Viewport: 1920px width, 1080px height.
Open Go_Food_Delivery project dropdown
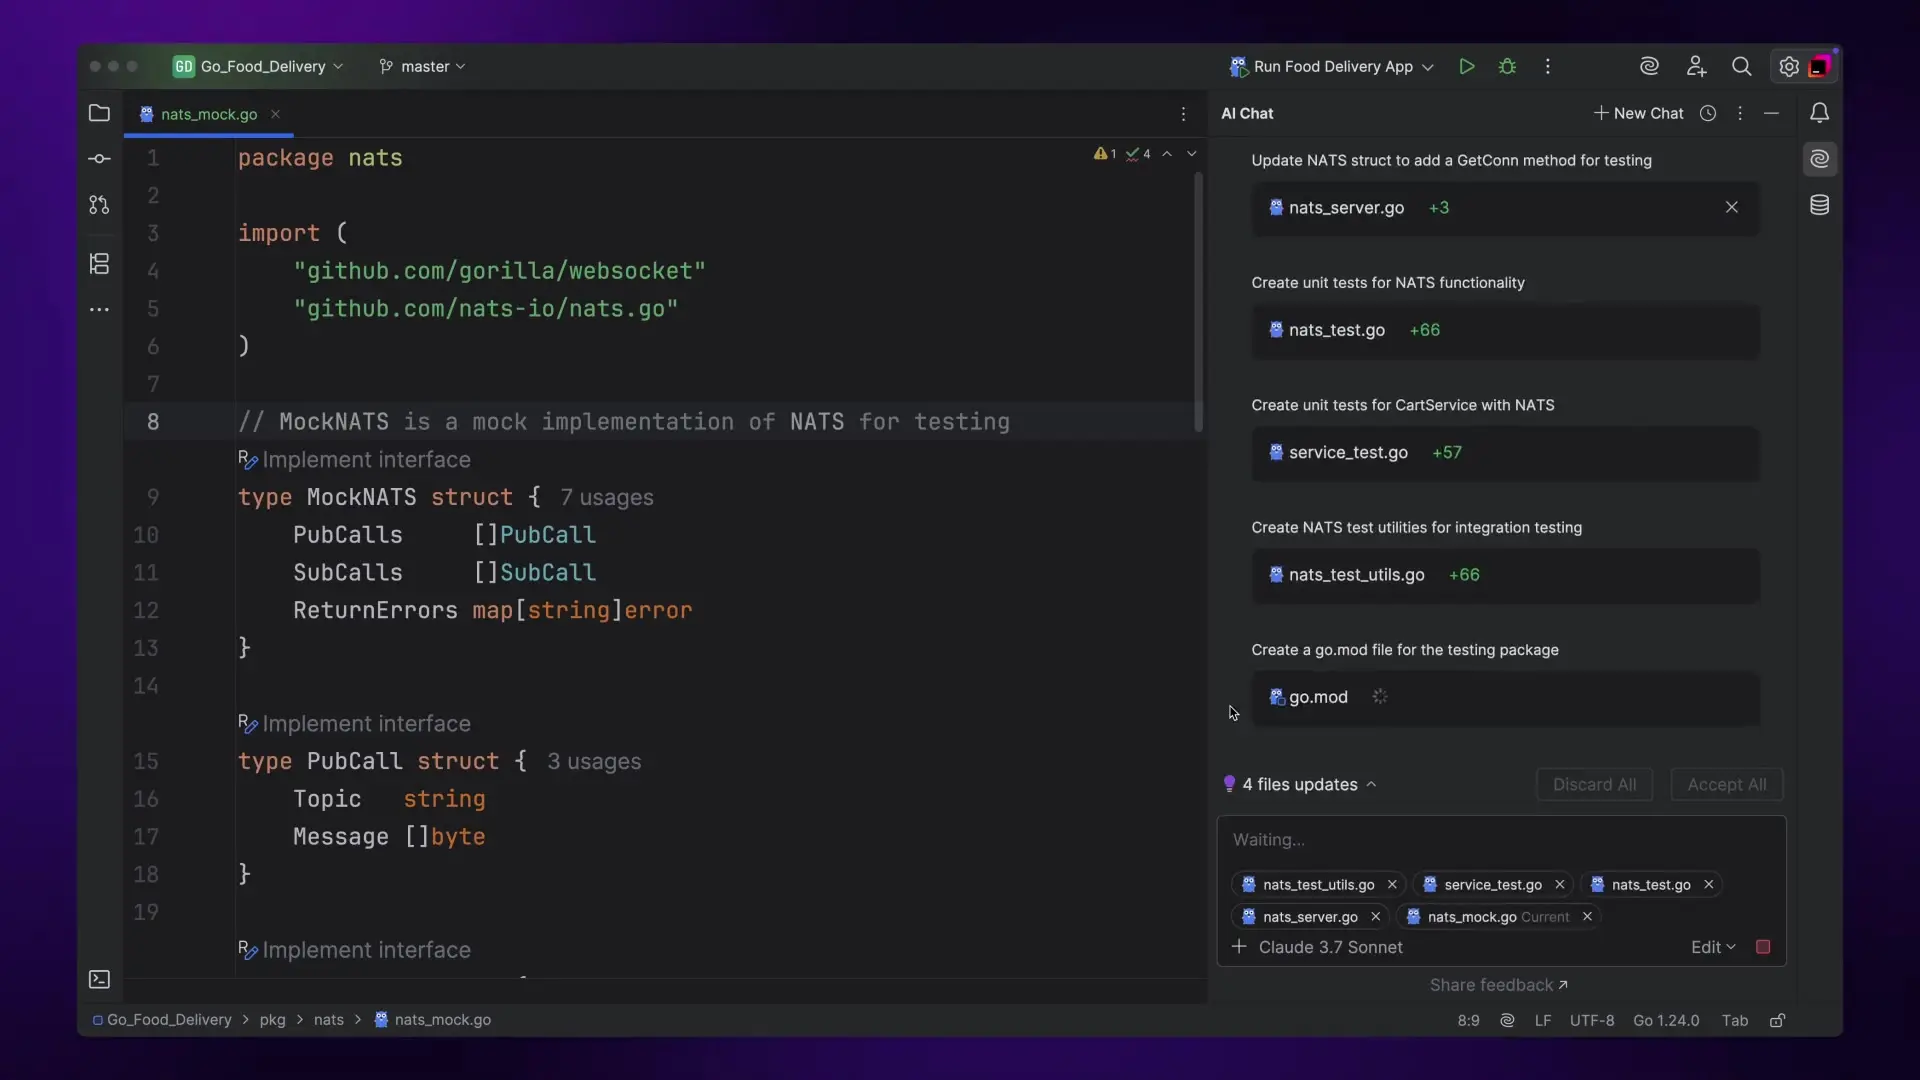click(x=259, y=66)
